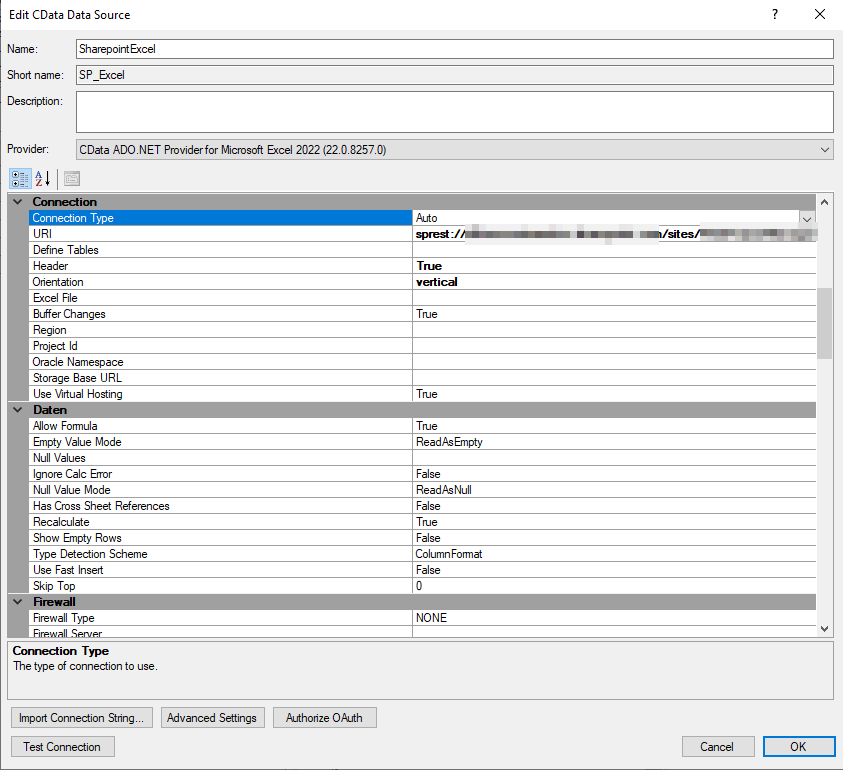Open the Connection Type dropdown arrow
The width and height of the screenshot is (843, 770).
click(x=806, y=218)
